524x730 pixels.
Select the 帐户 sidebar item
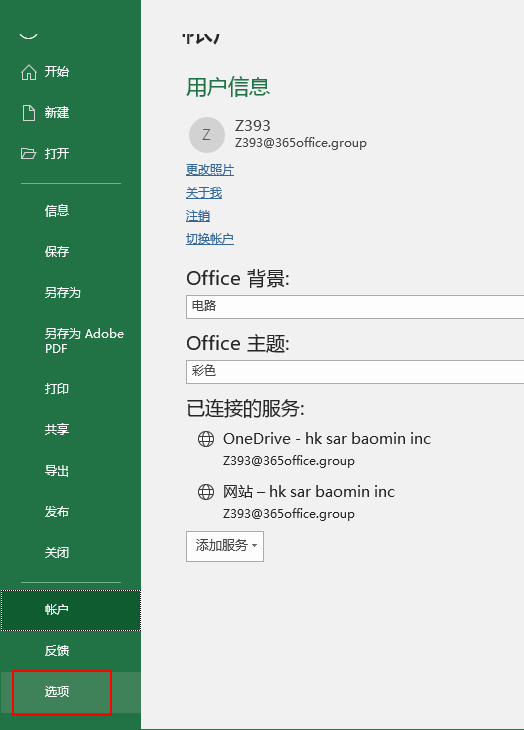tap(70, 610)
